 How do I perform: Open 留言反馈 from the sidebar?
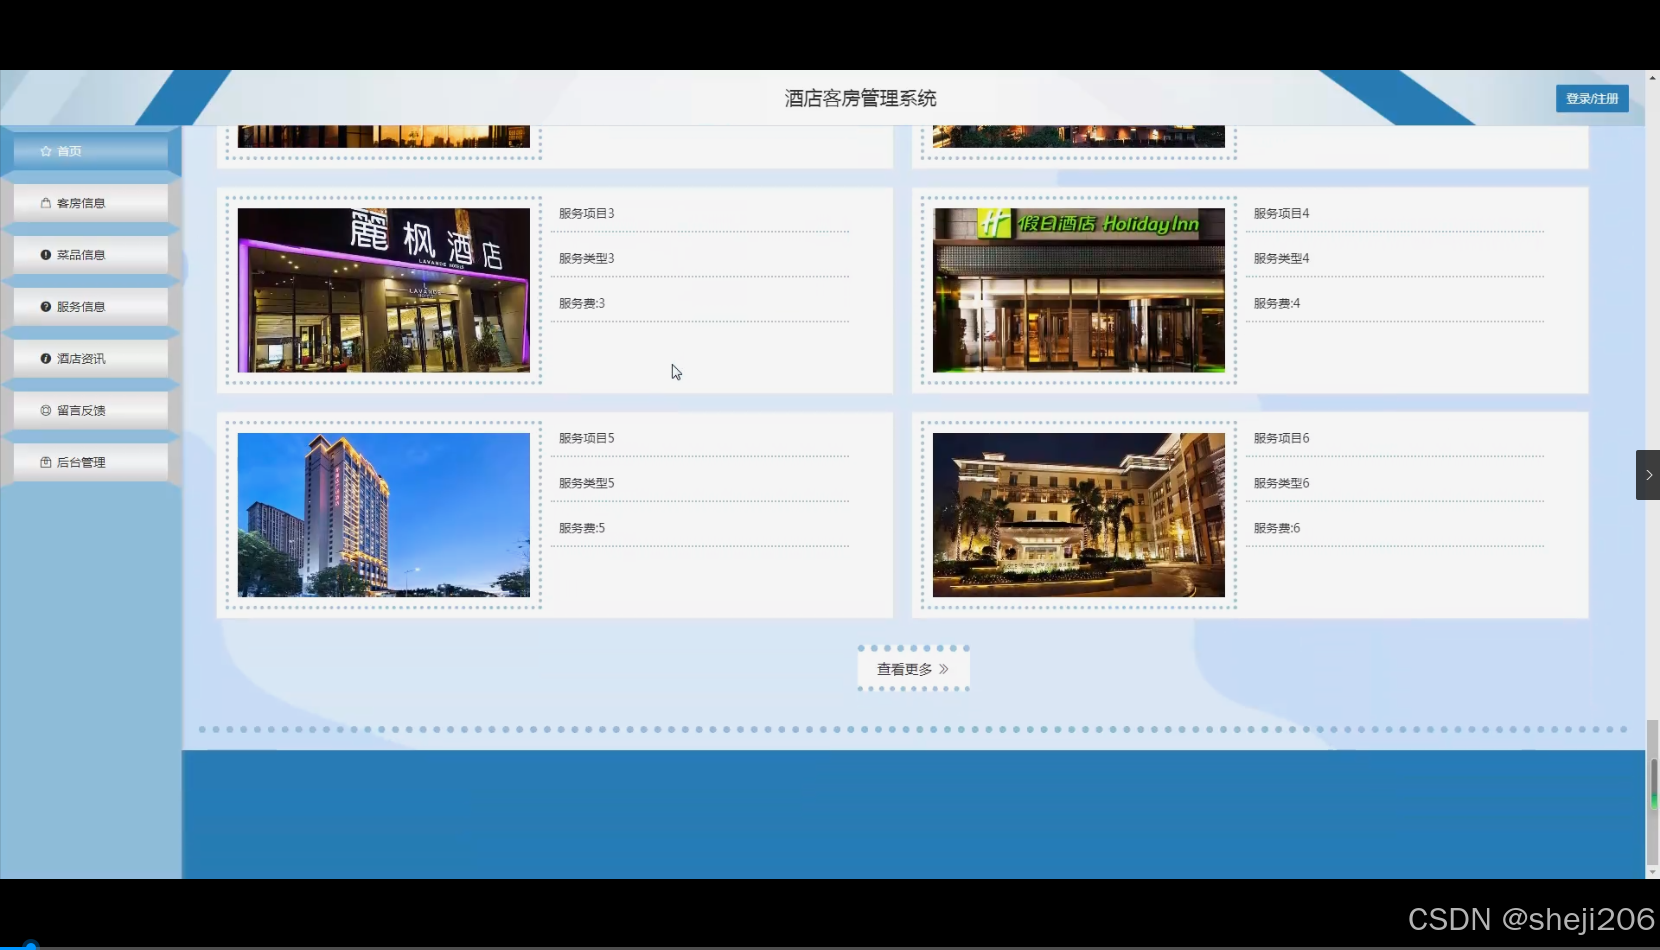pos(91,411)
